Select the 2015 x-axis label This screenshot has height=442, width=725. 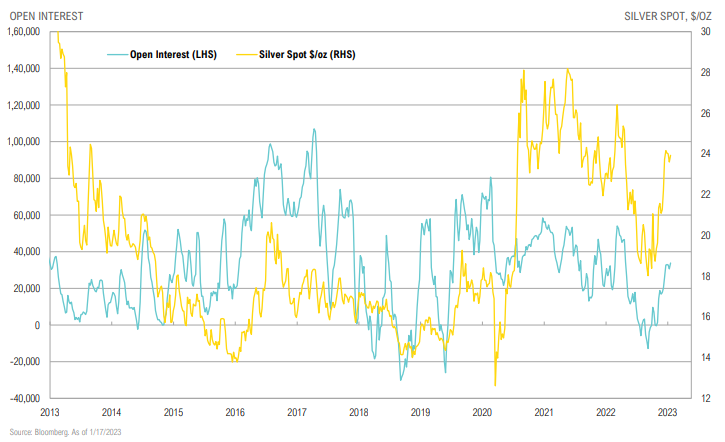click(x=173, y=411)
